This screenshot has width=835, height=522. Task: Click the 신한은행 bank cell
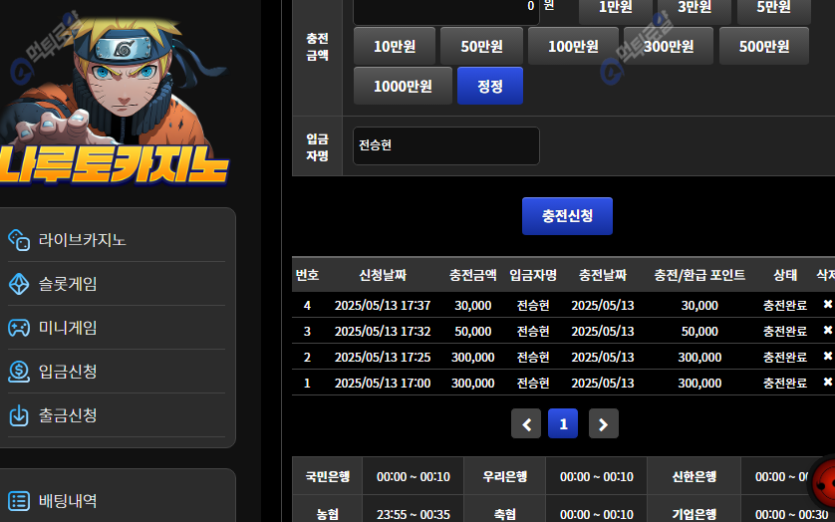pyautogui.click(x=694, y=476)
